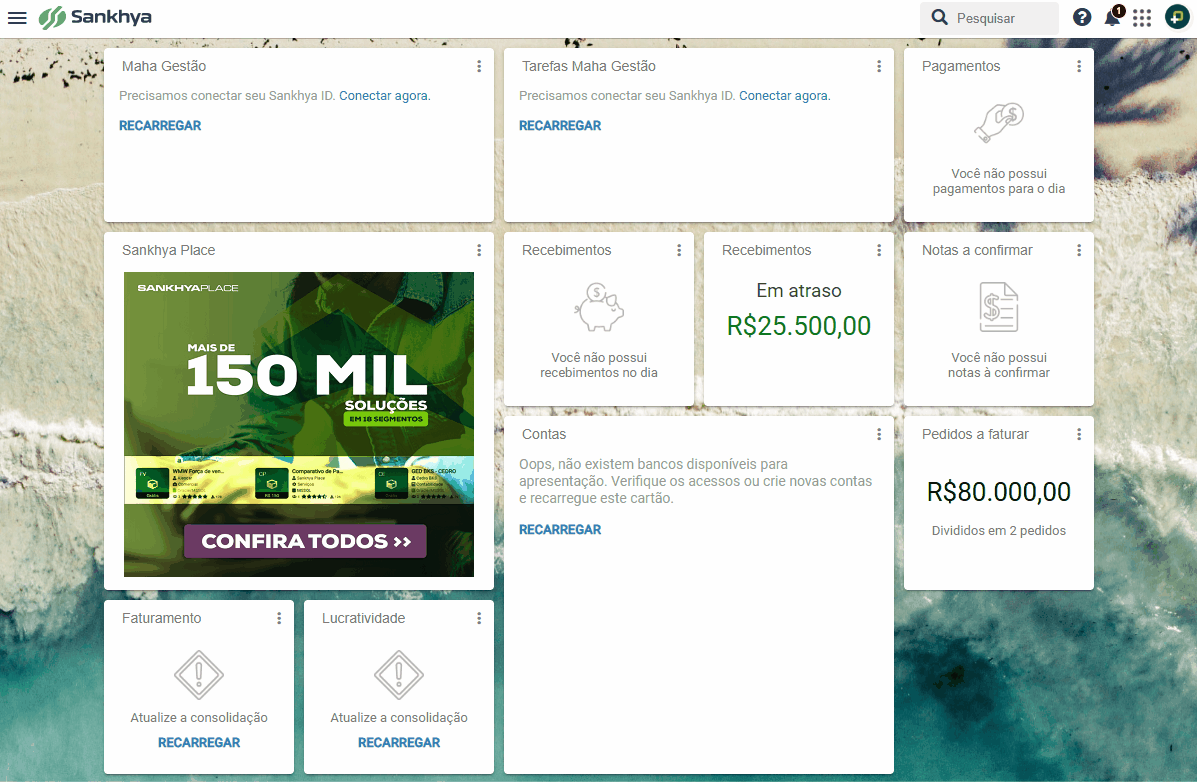Open the user profile avatar
Screen dimensions: 1197x782
(x=1177, y=17)
